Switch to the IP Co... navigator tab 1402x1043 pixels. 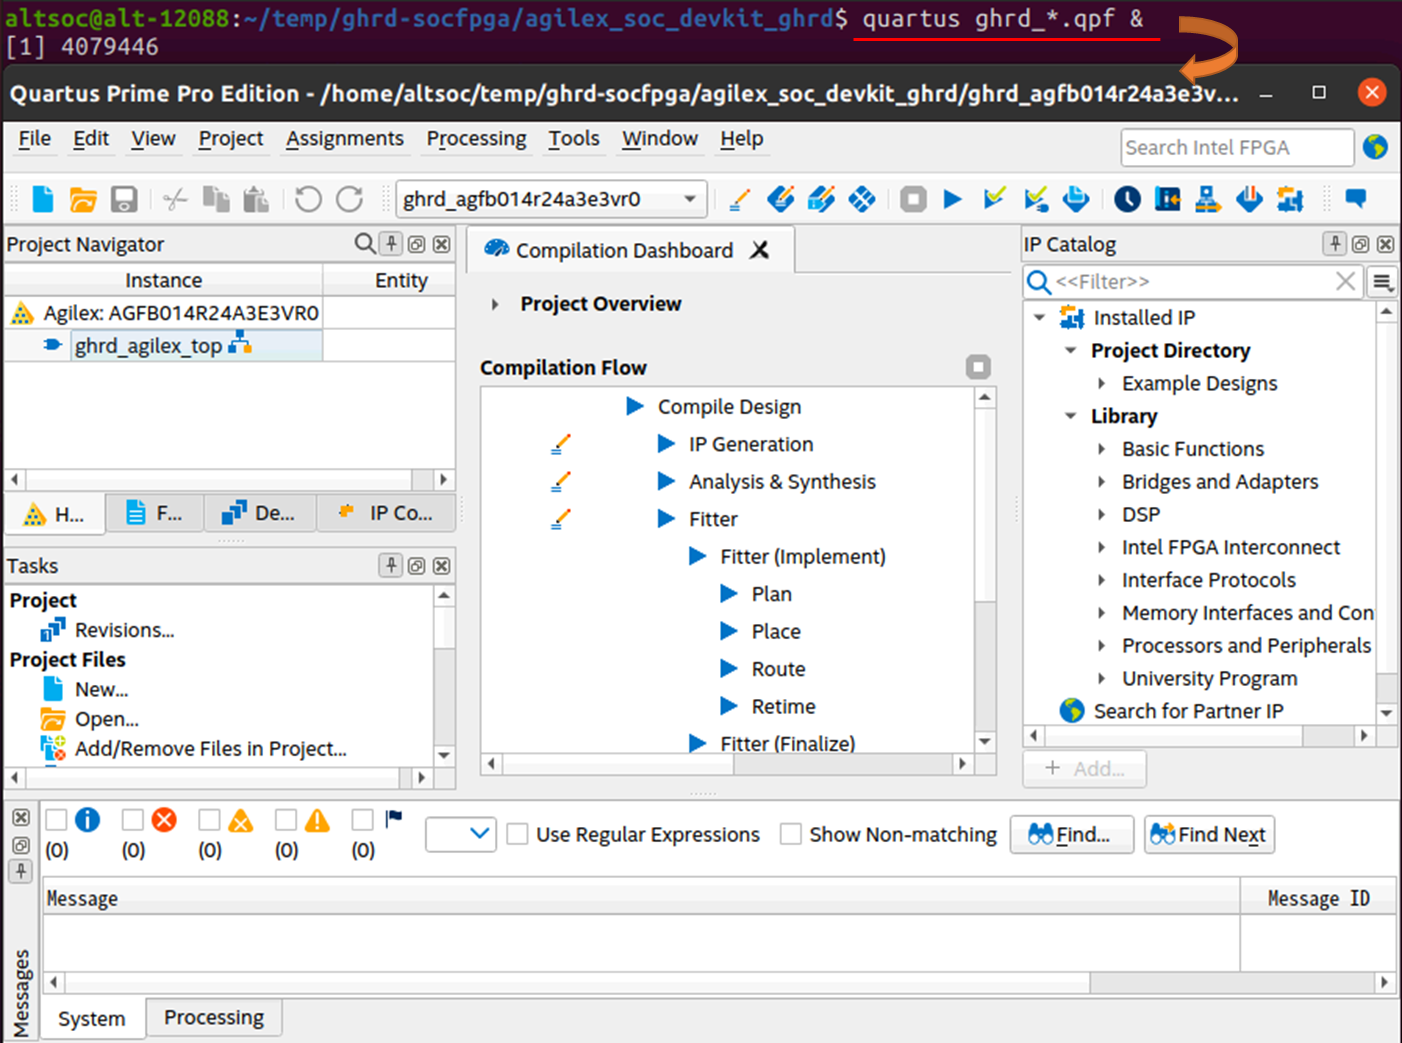386,513
